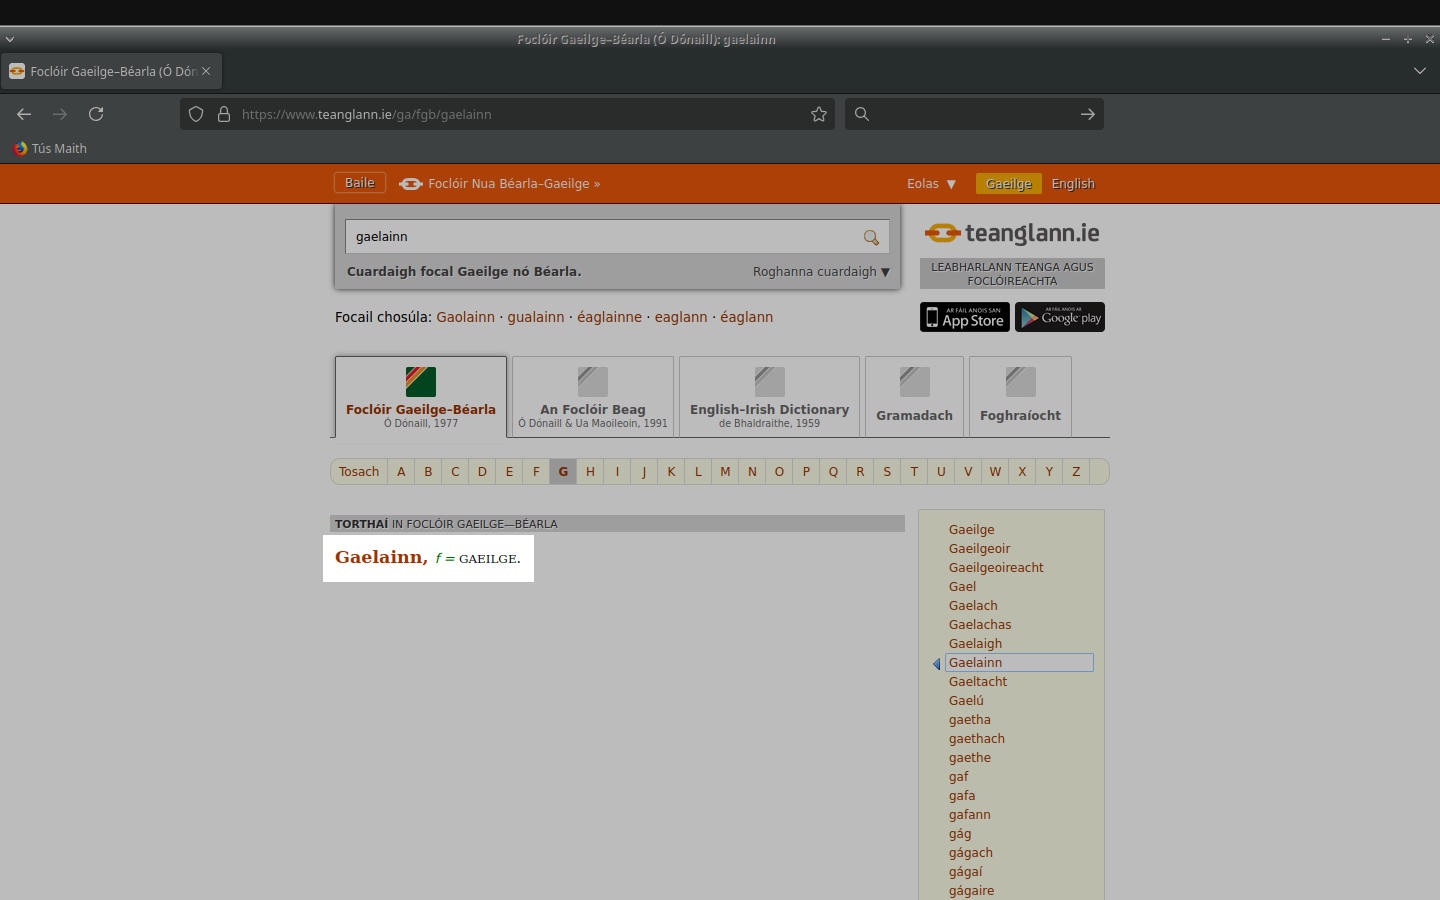Open the Google Play badge
This screenshot has width=1440, height=900.
point(1060,317)
